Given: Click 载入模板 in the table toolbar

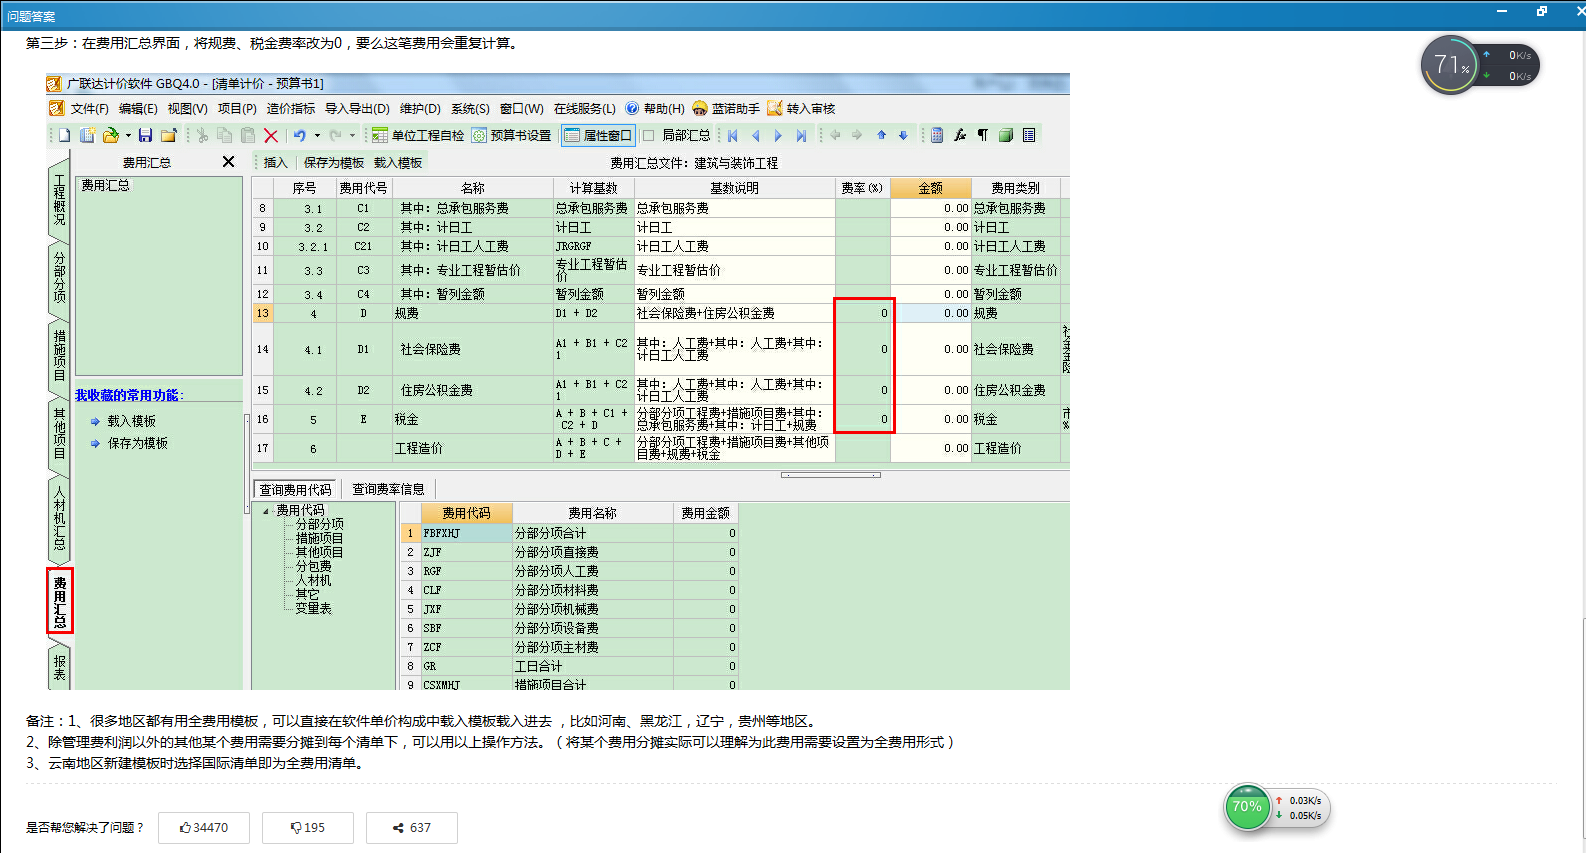Looking at the screenshot, I should click(x=398, y=162).
